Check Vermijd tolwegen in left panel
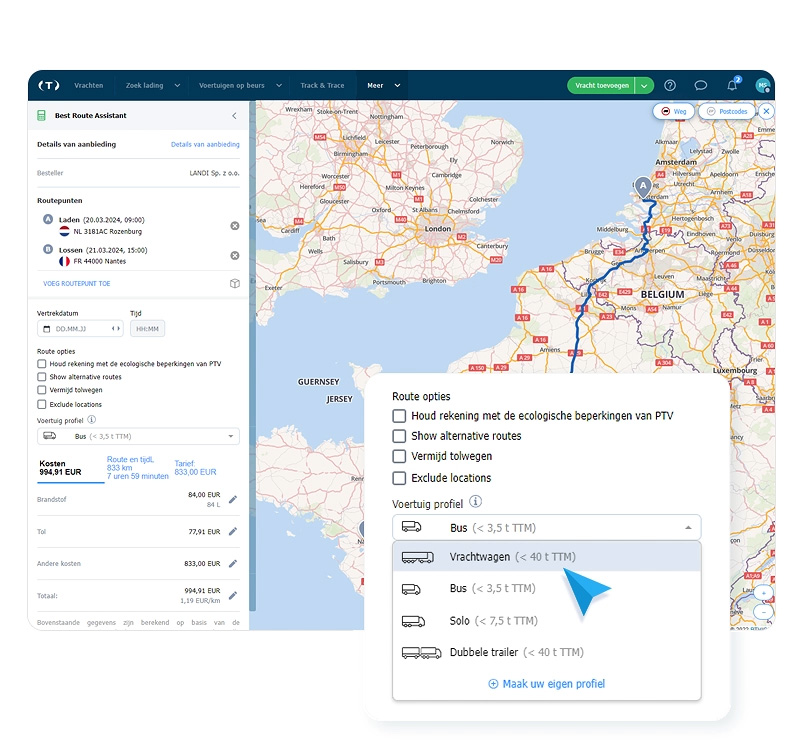This screenshot has height=750, width=800. [42, 390]
